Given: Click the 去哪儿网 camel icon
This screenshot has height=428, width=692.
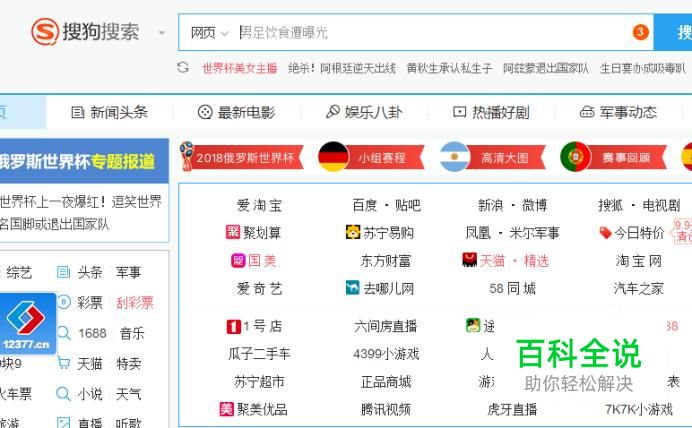Looking at the screenshot, I should click(x=353, y=288).
